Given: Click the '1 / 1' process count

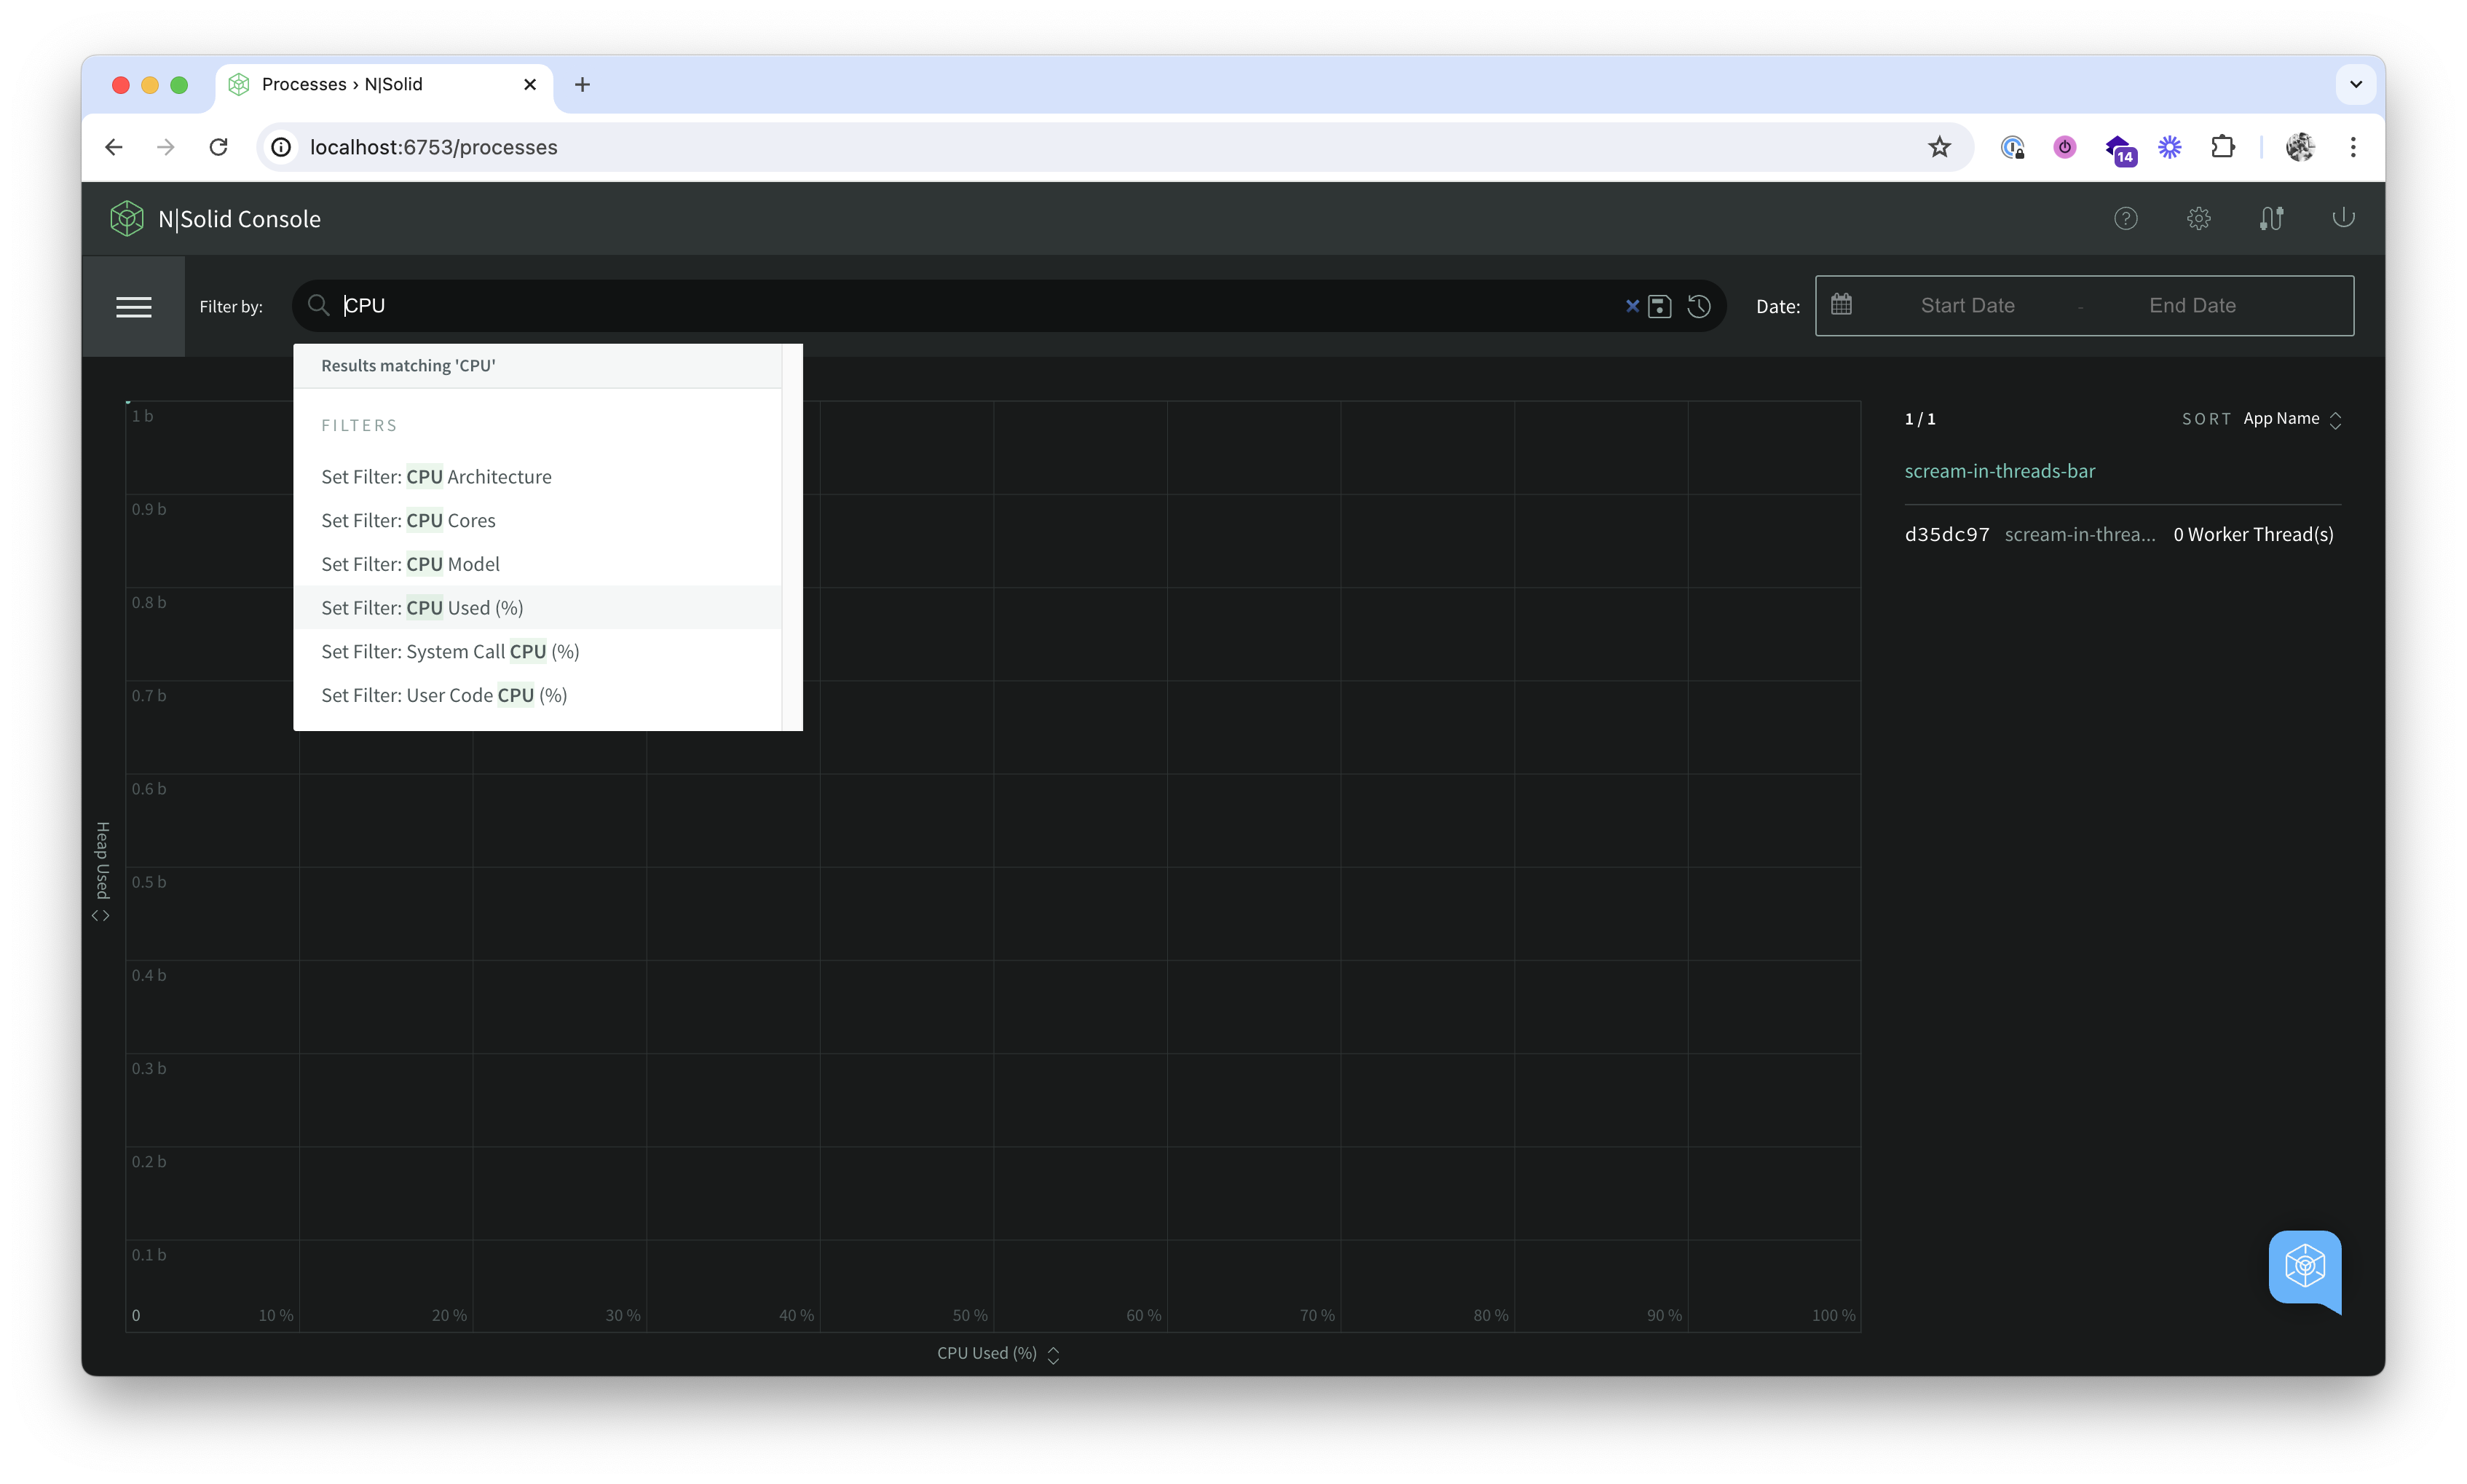Looking at the screenshot, I should pyautogui.click(x=1920, y=419).
